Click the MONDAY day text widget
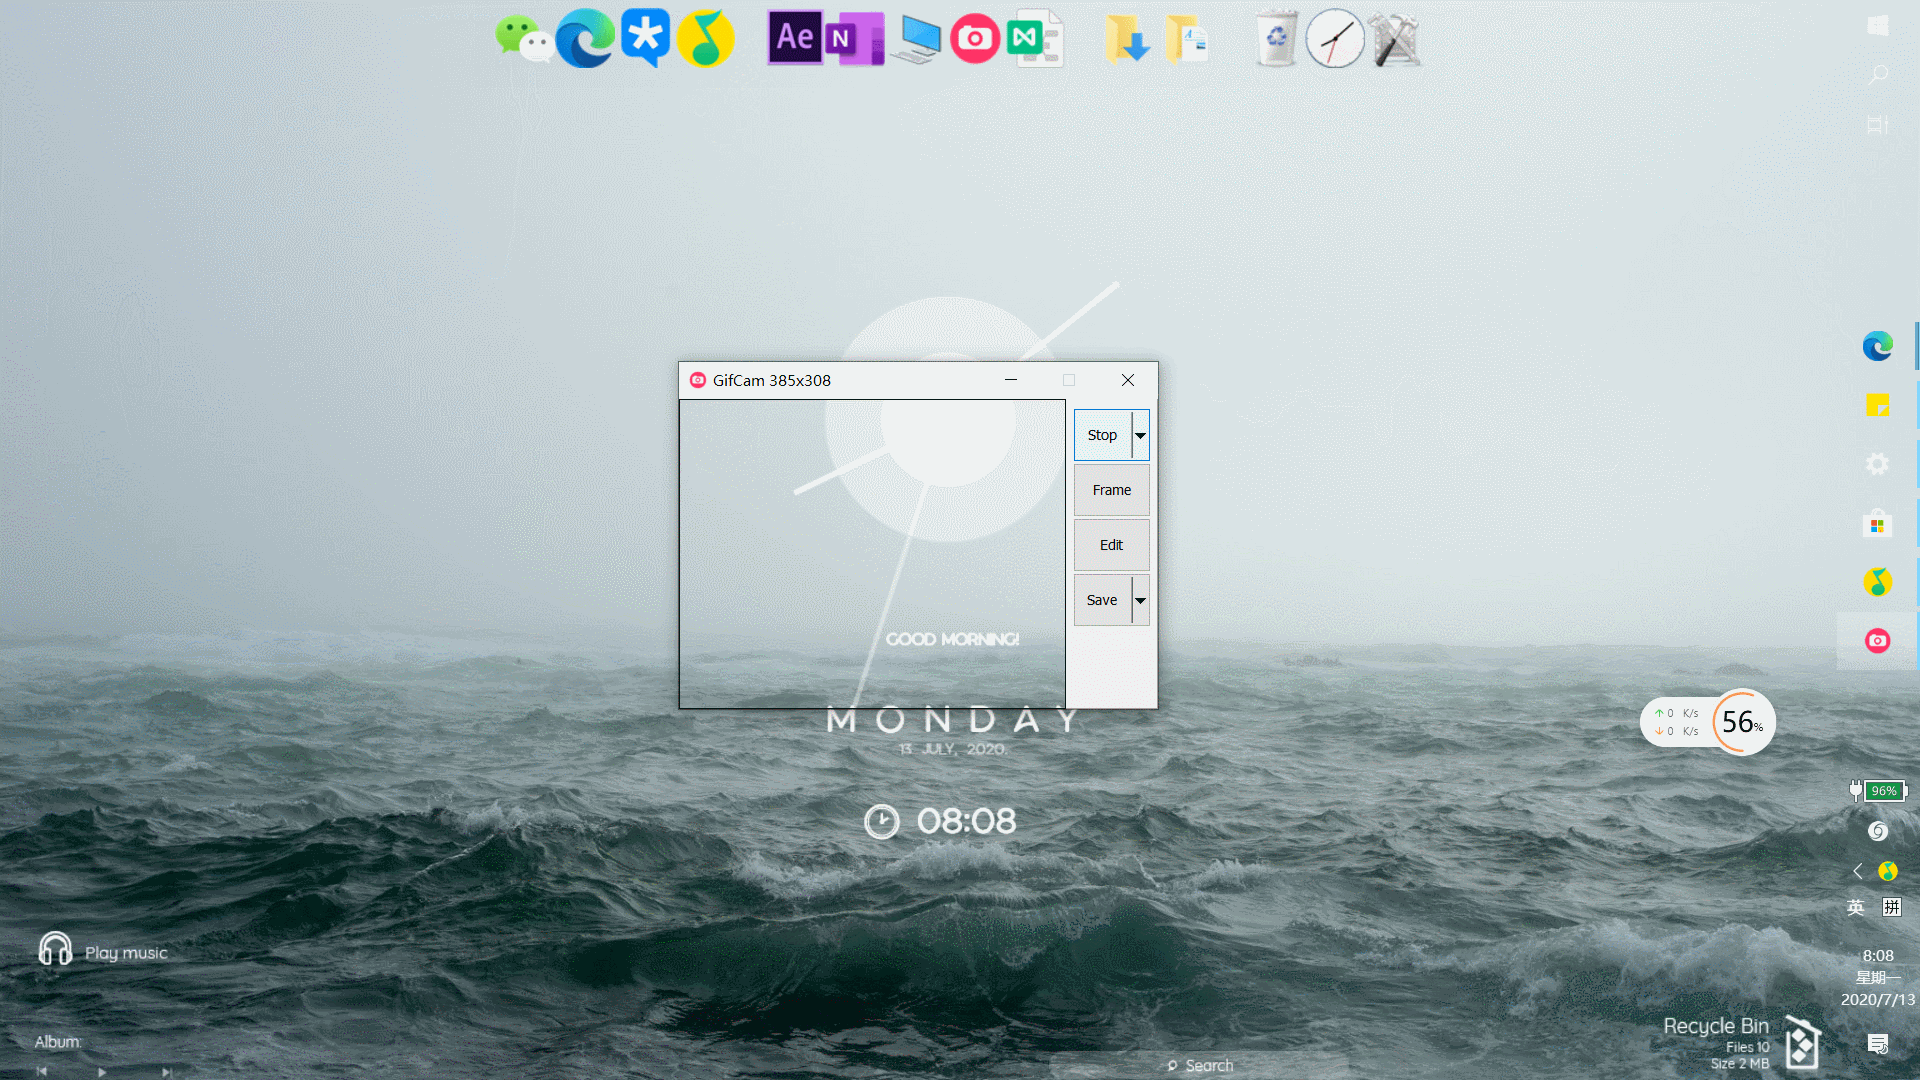This screenshot has height=1080, width=1920. click(x=953, y=720)
